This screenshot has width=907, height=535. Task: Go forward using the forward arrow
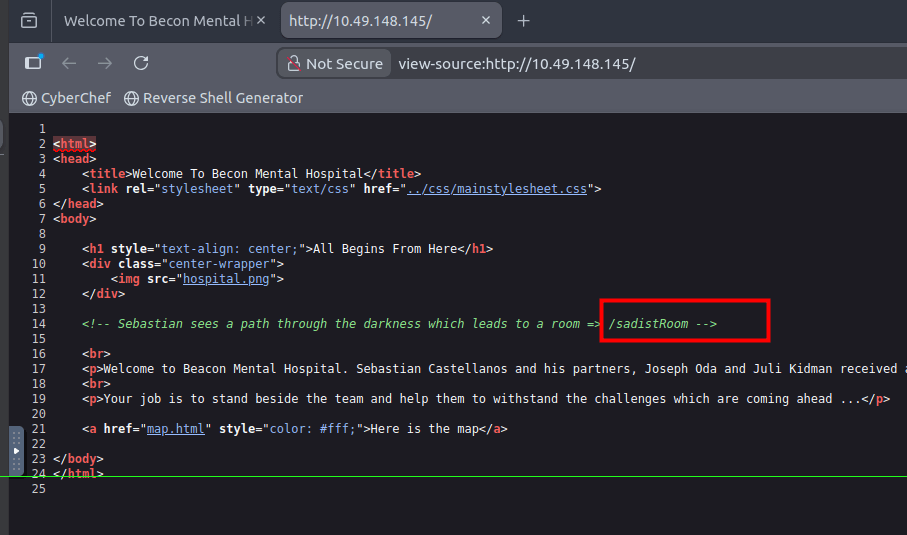[x=105, y=63]
